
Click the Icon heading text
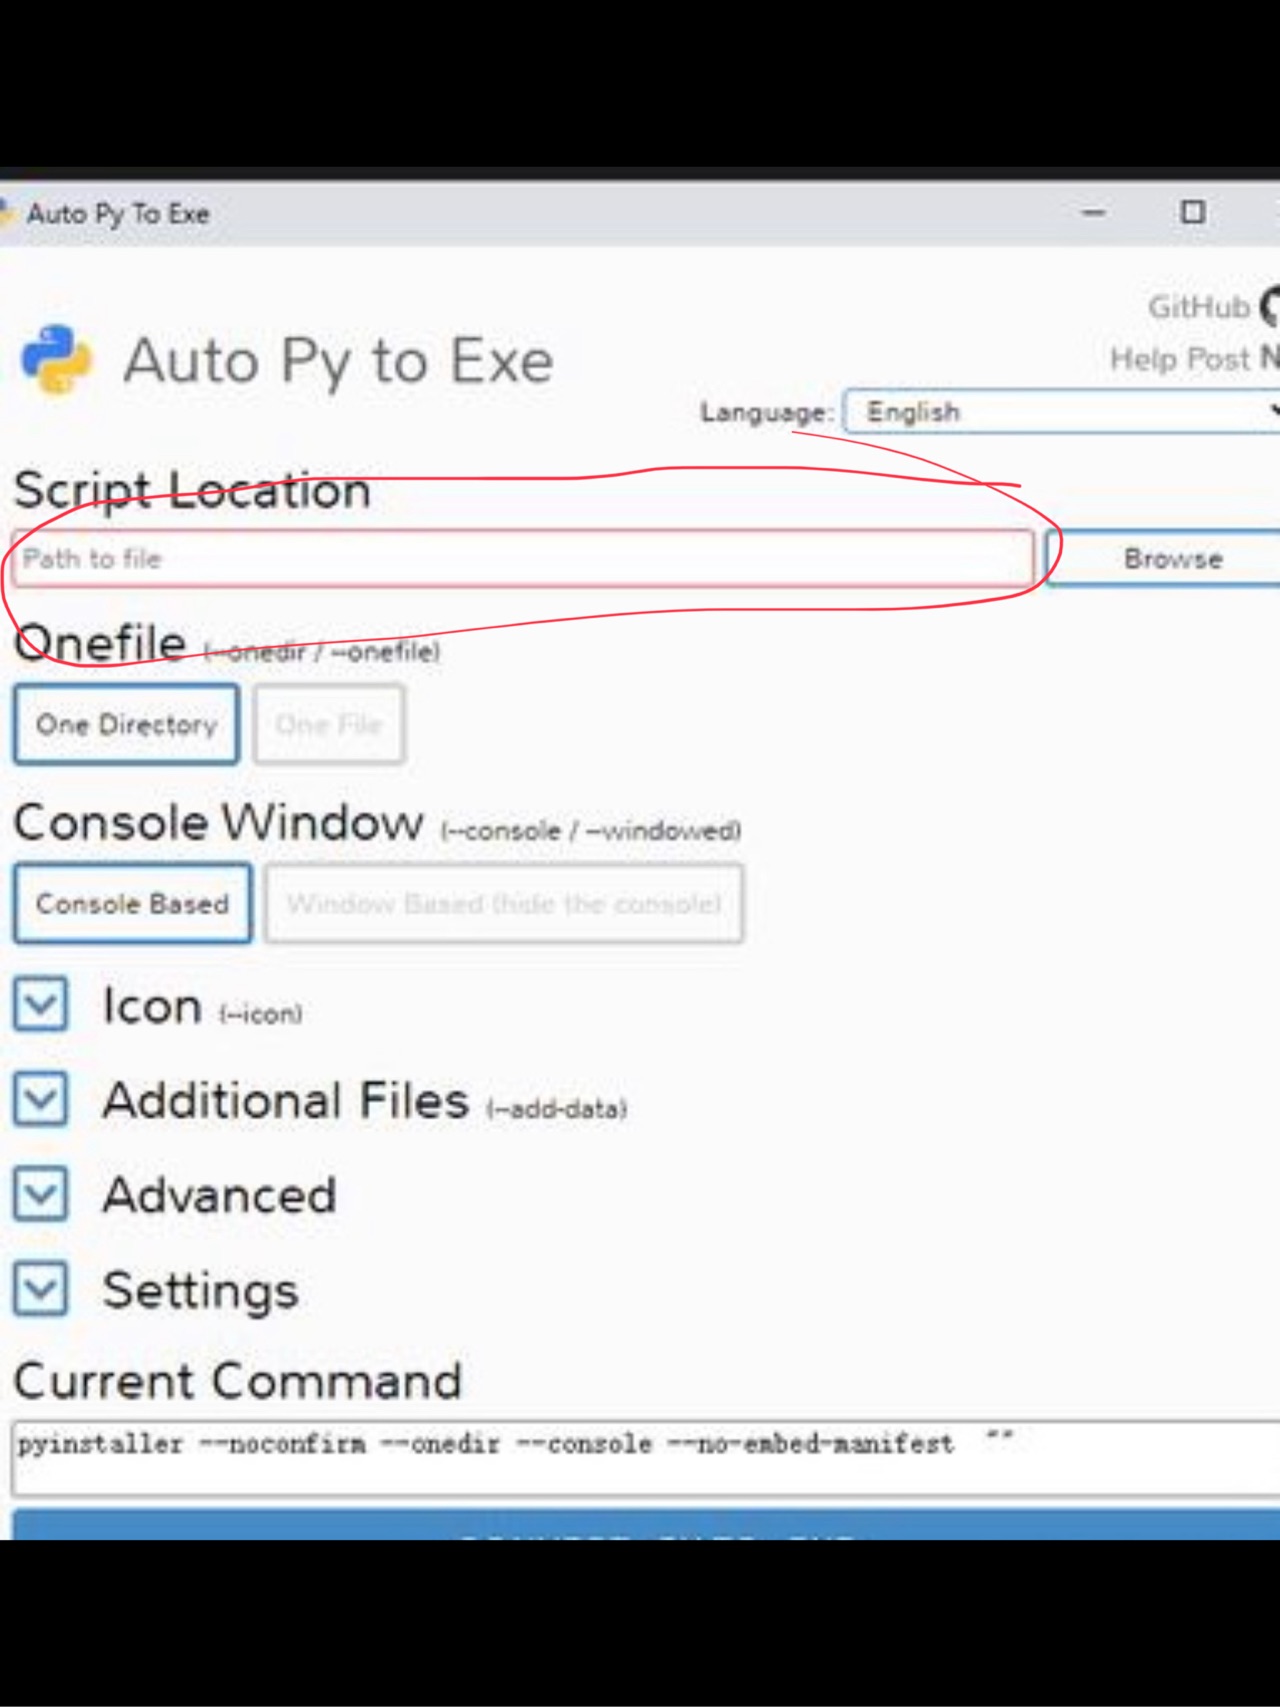click(x=153, y=1005)
